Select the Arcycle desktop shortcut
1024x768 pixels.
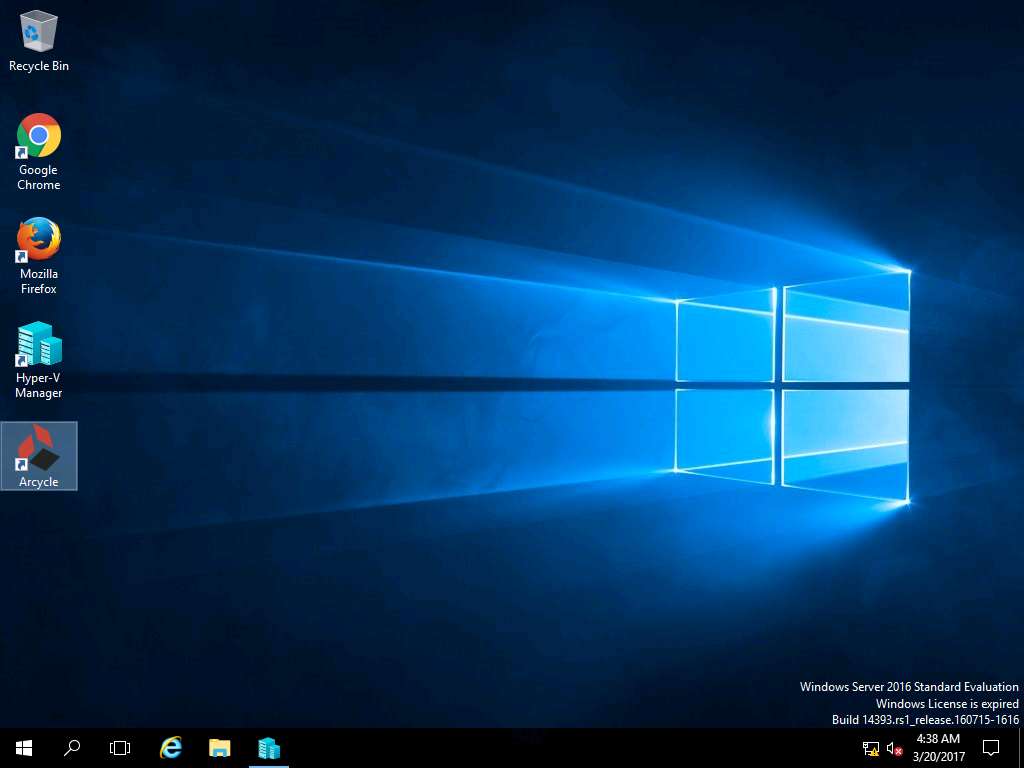pos(39,456)
